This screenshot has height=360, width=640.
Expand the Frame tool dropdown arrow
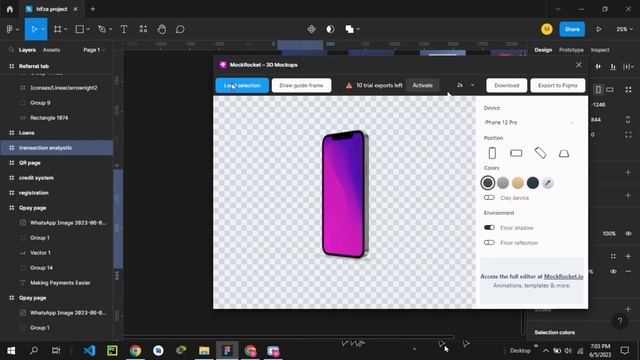tap(66, 29)
